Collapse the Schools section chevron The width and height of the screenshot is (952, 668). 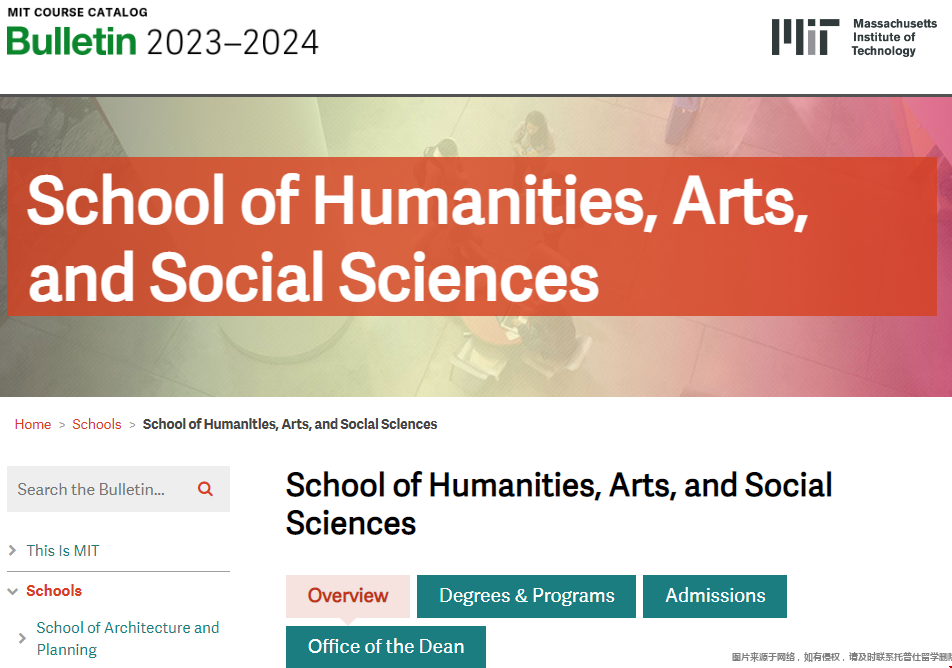13,591
